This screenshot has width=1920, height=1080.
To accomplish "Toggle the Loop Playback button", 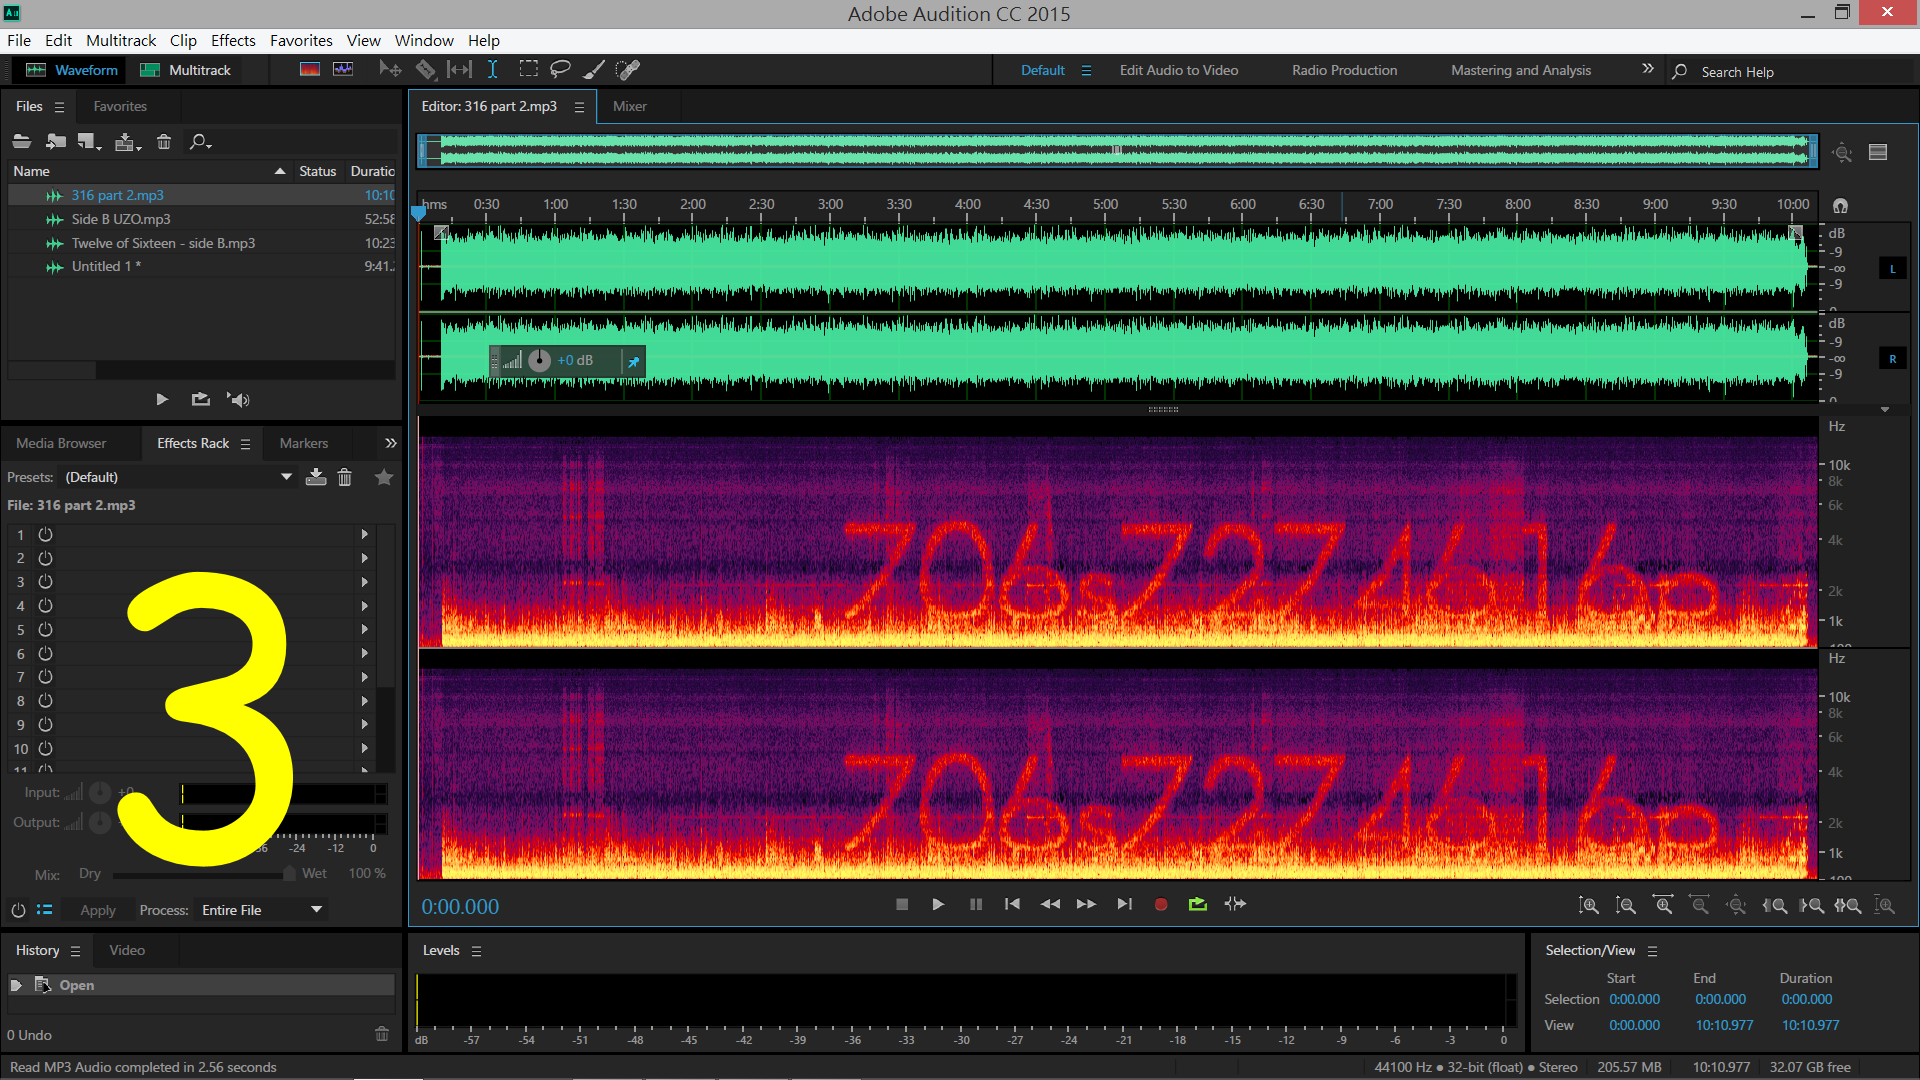I will (x=1197, y=904).
